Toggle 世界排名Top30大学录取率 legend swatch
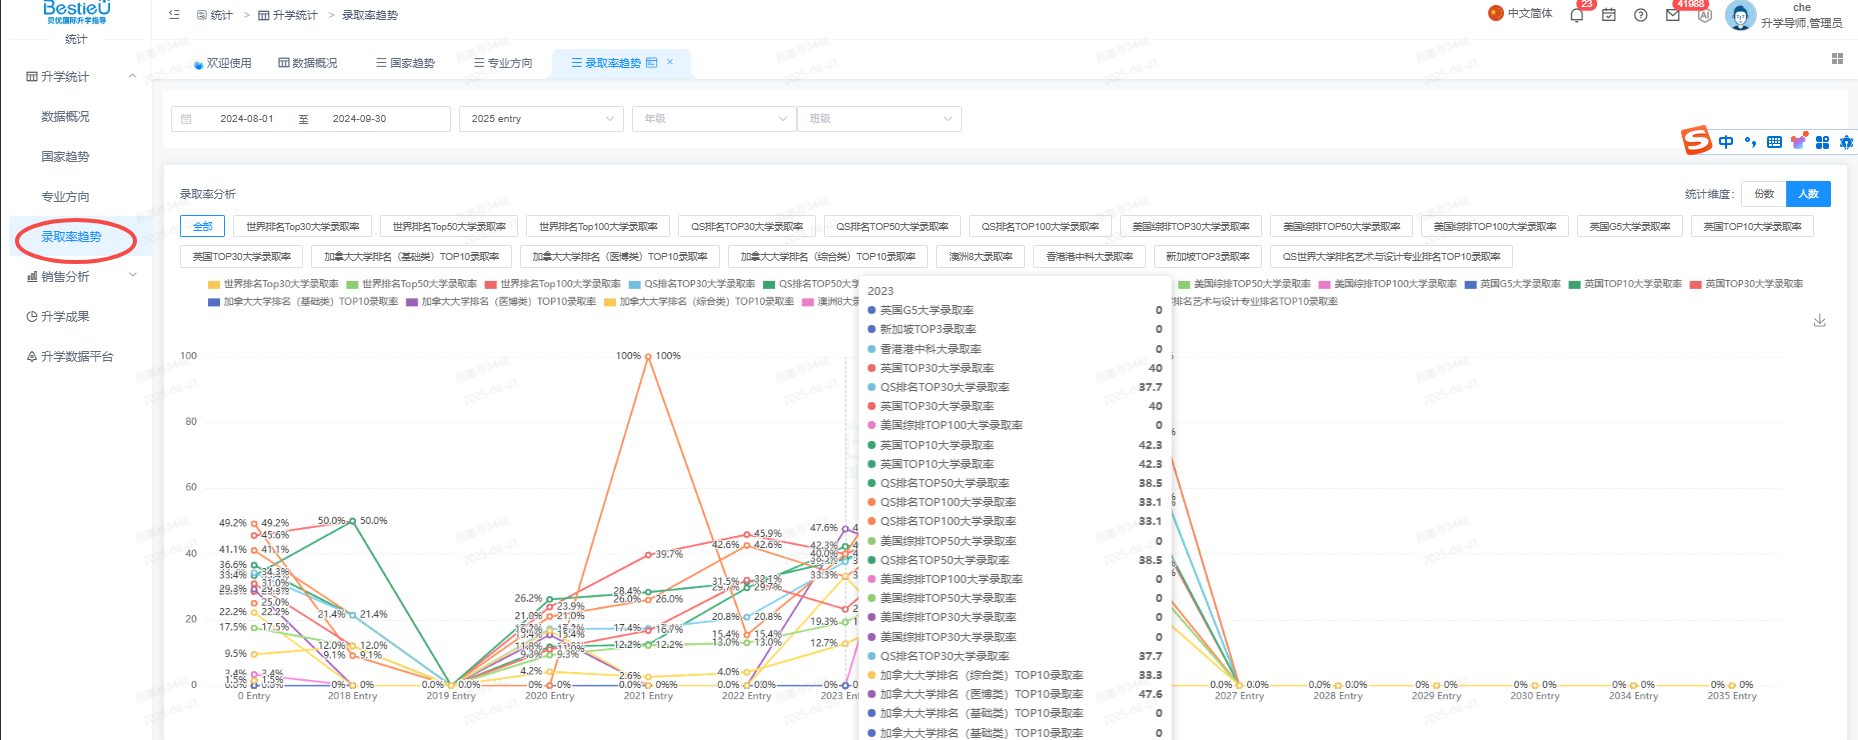Image resolution: width=1858 pixels, height=740 pixels. pyautogui.click(x=213, y=285)
